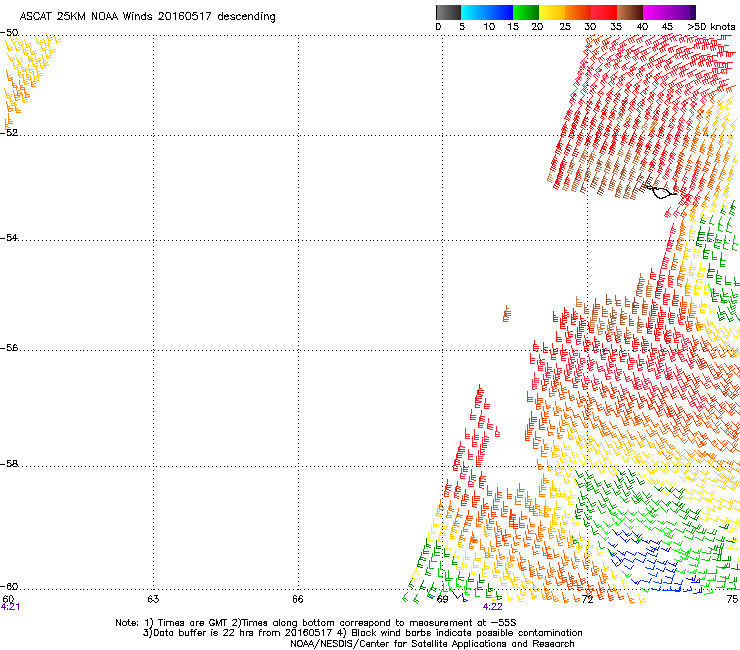This screenshot has height=650, width=740.
Task: Click the brown 35-40 knots legend segment
Action: [x=630, y=12]
